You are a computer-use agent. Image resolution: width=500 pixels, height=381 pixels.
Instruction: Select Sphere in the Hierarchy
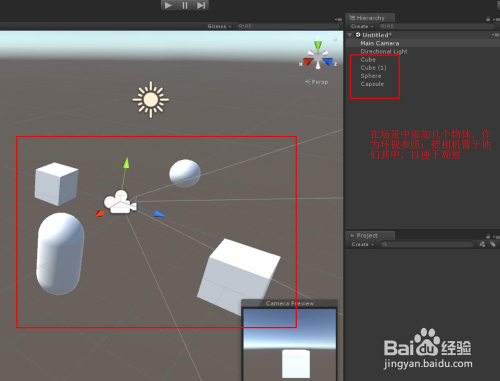click(x=371, y=76)
